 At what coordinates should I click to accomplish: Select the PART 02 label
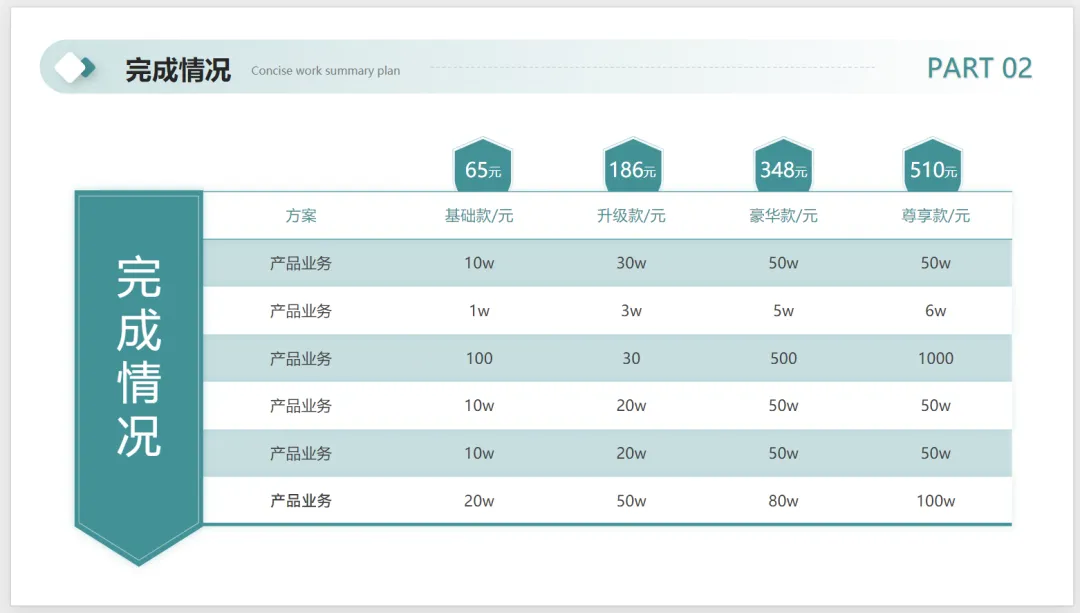pyautogui.click(x=979, y=68)
